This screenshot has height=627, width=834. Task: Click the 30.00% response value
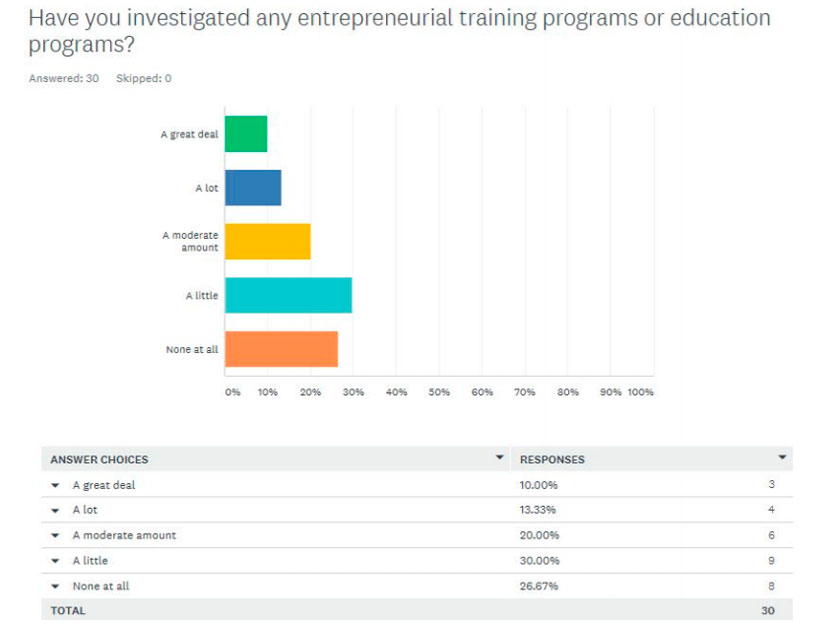click(x=539, y=561)
